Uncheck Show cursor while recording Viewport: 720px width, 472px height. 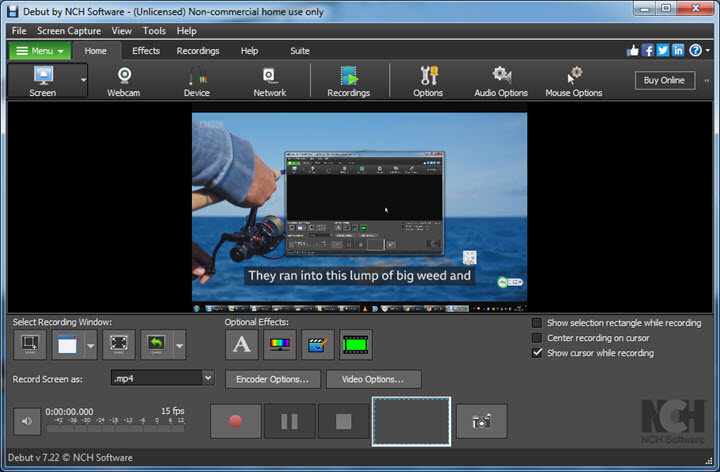click(x=537, y=353)
